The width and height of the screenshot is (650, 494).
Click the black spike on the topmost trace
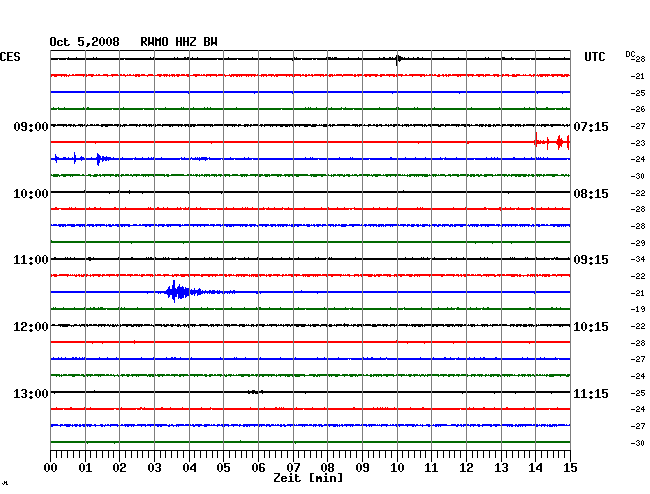[x=398, y=59]
